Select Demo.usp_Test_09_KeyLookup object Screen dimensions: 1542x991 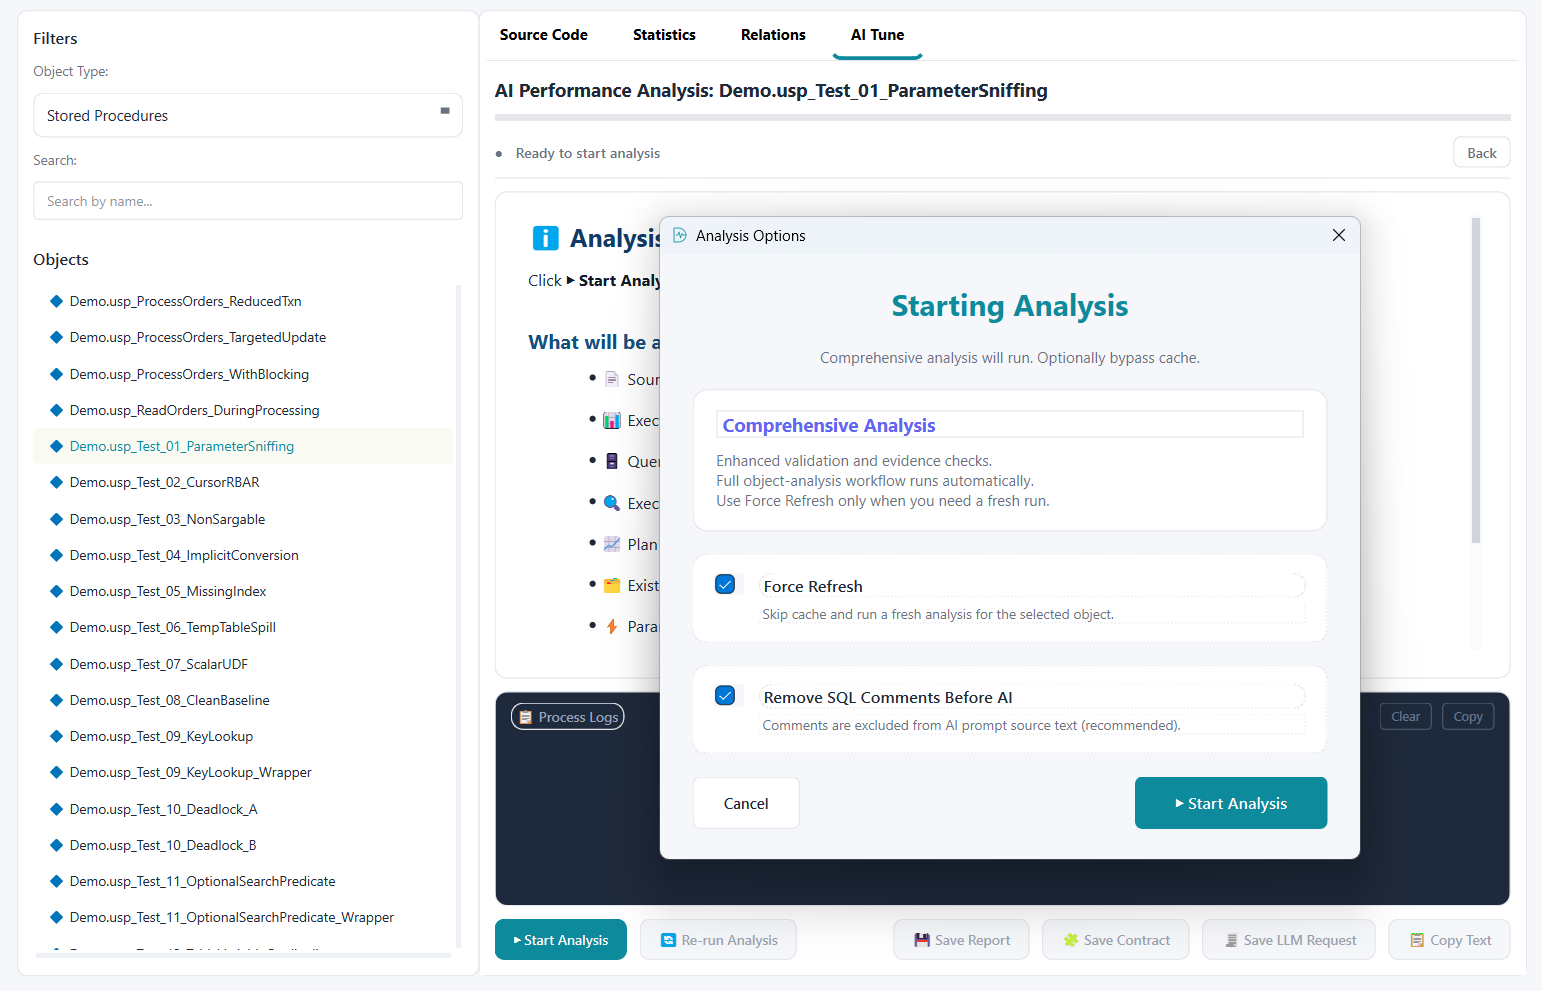243,736
